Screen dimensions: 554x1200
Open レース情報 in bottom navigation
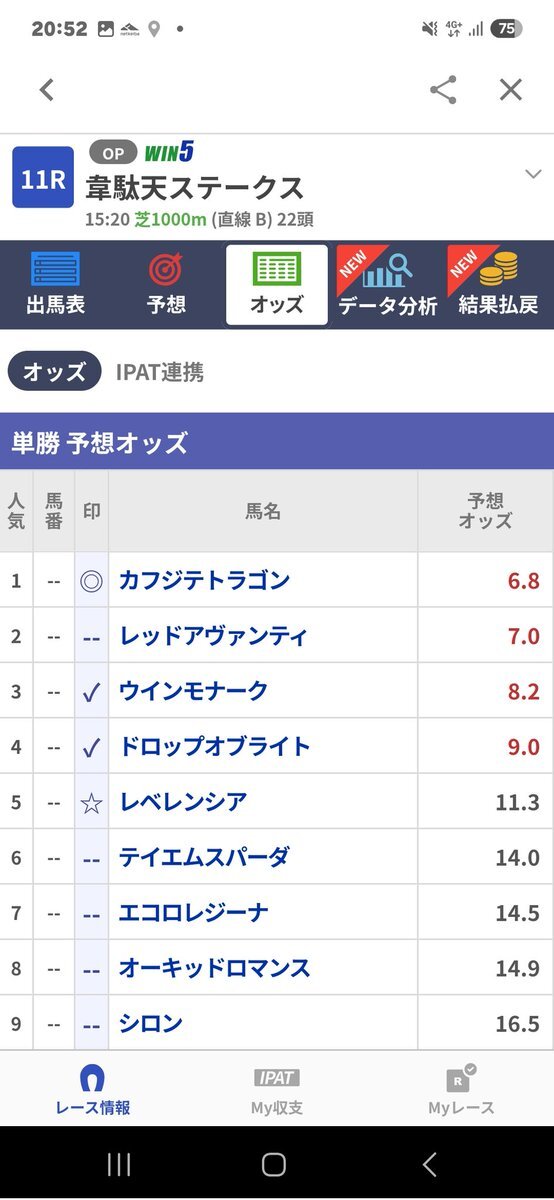92,1089
